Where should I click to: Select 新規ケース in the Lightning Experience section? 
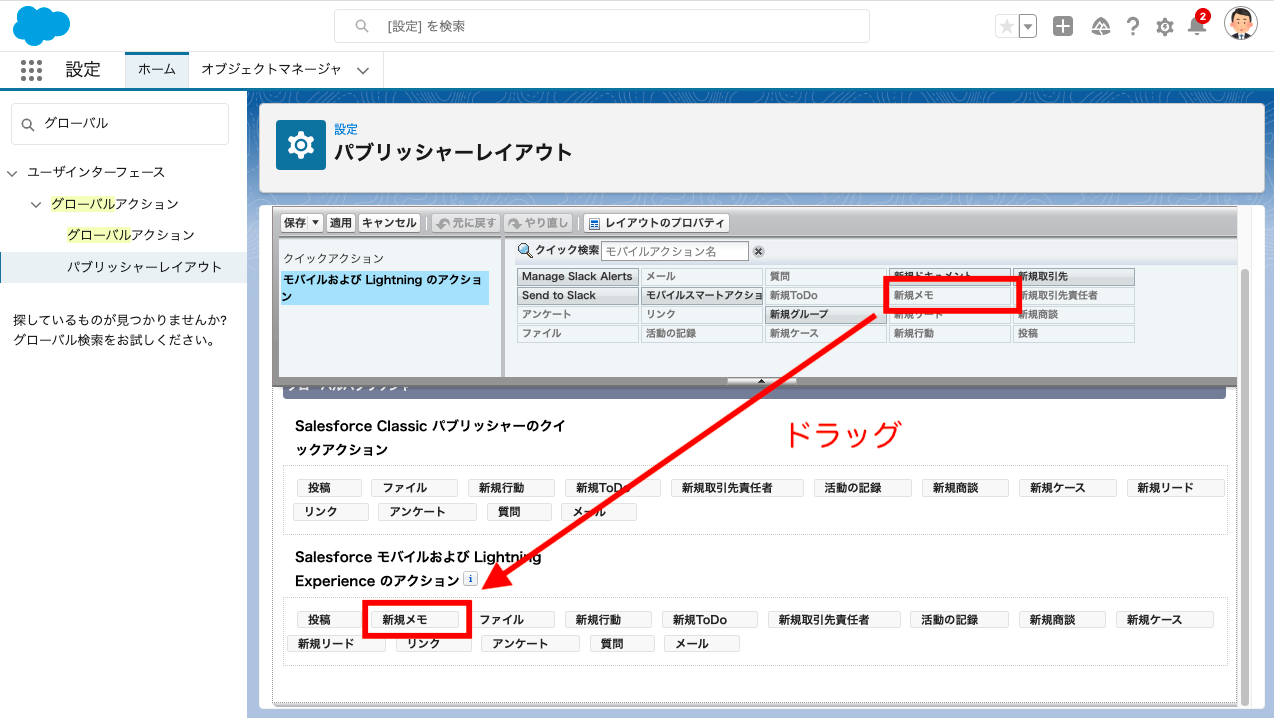(1164, 620)
